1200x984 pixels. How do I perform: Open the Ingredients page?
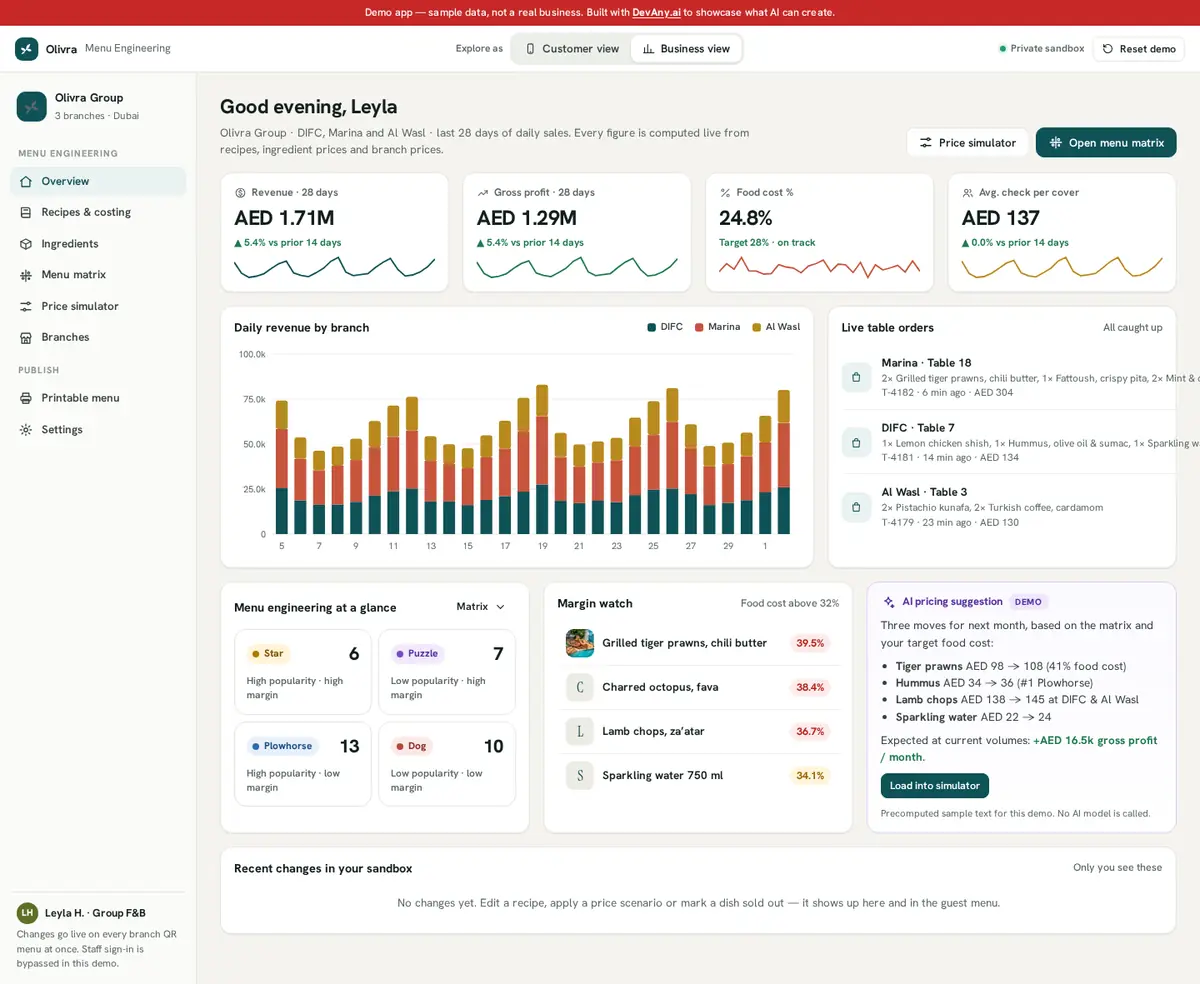click(x=98, y=244)
